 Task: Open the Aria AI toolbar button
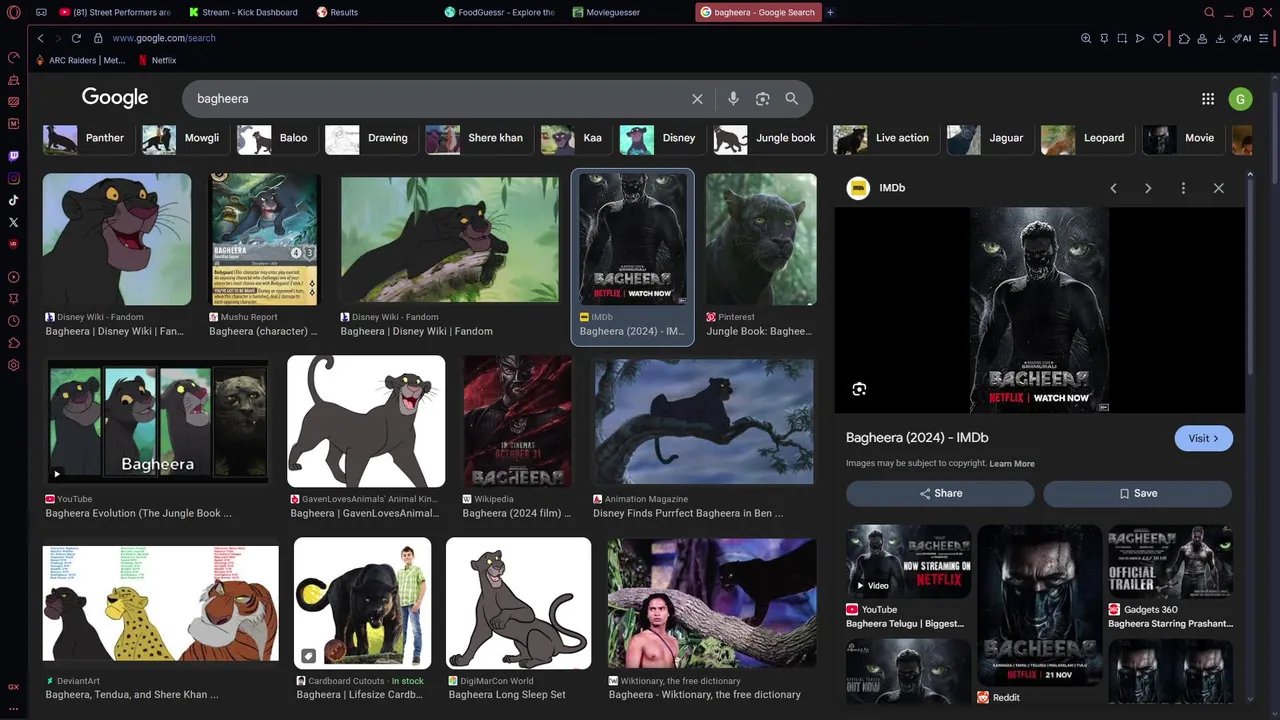(1242, 38)
